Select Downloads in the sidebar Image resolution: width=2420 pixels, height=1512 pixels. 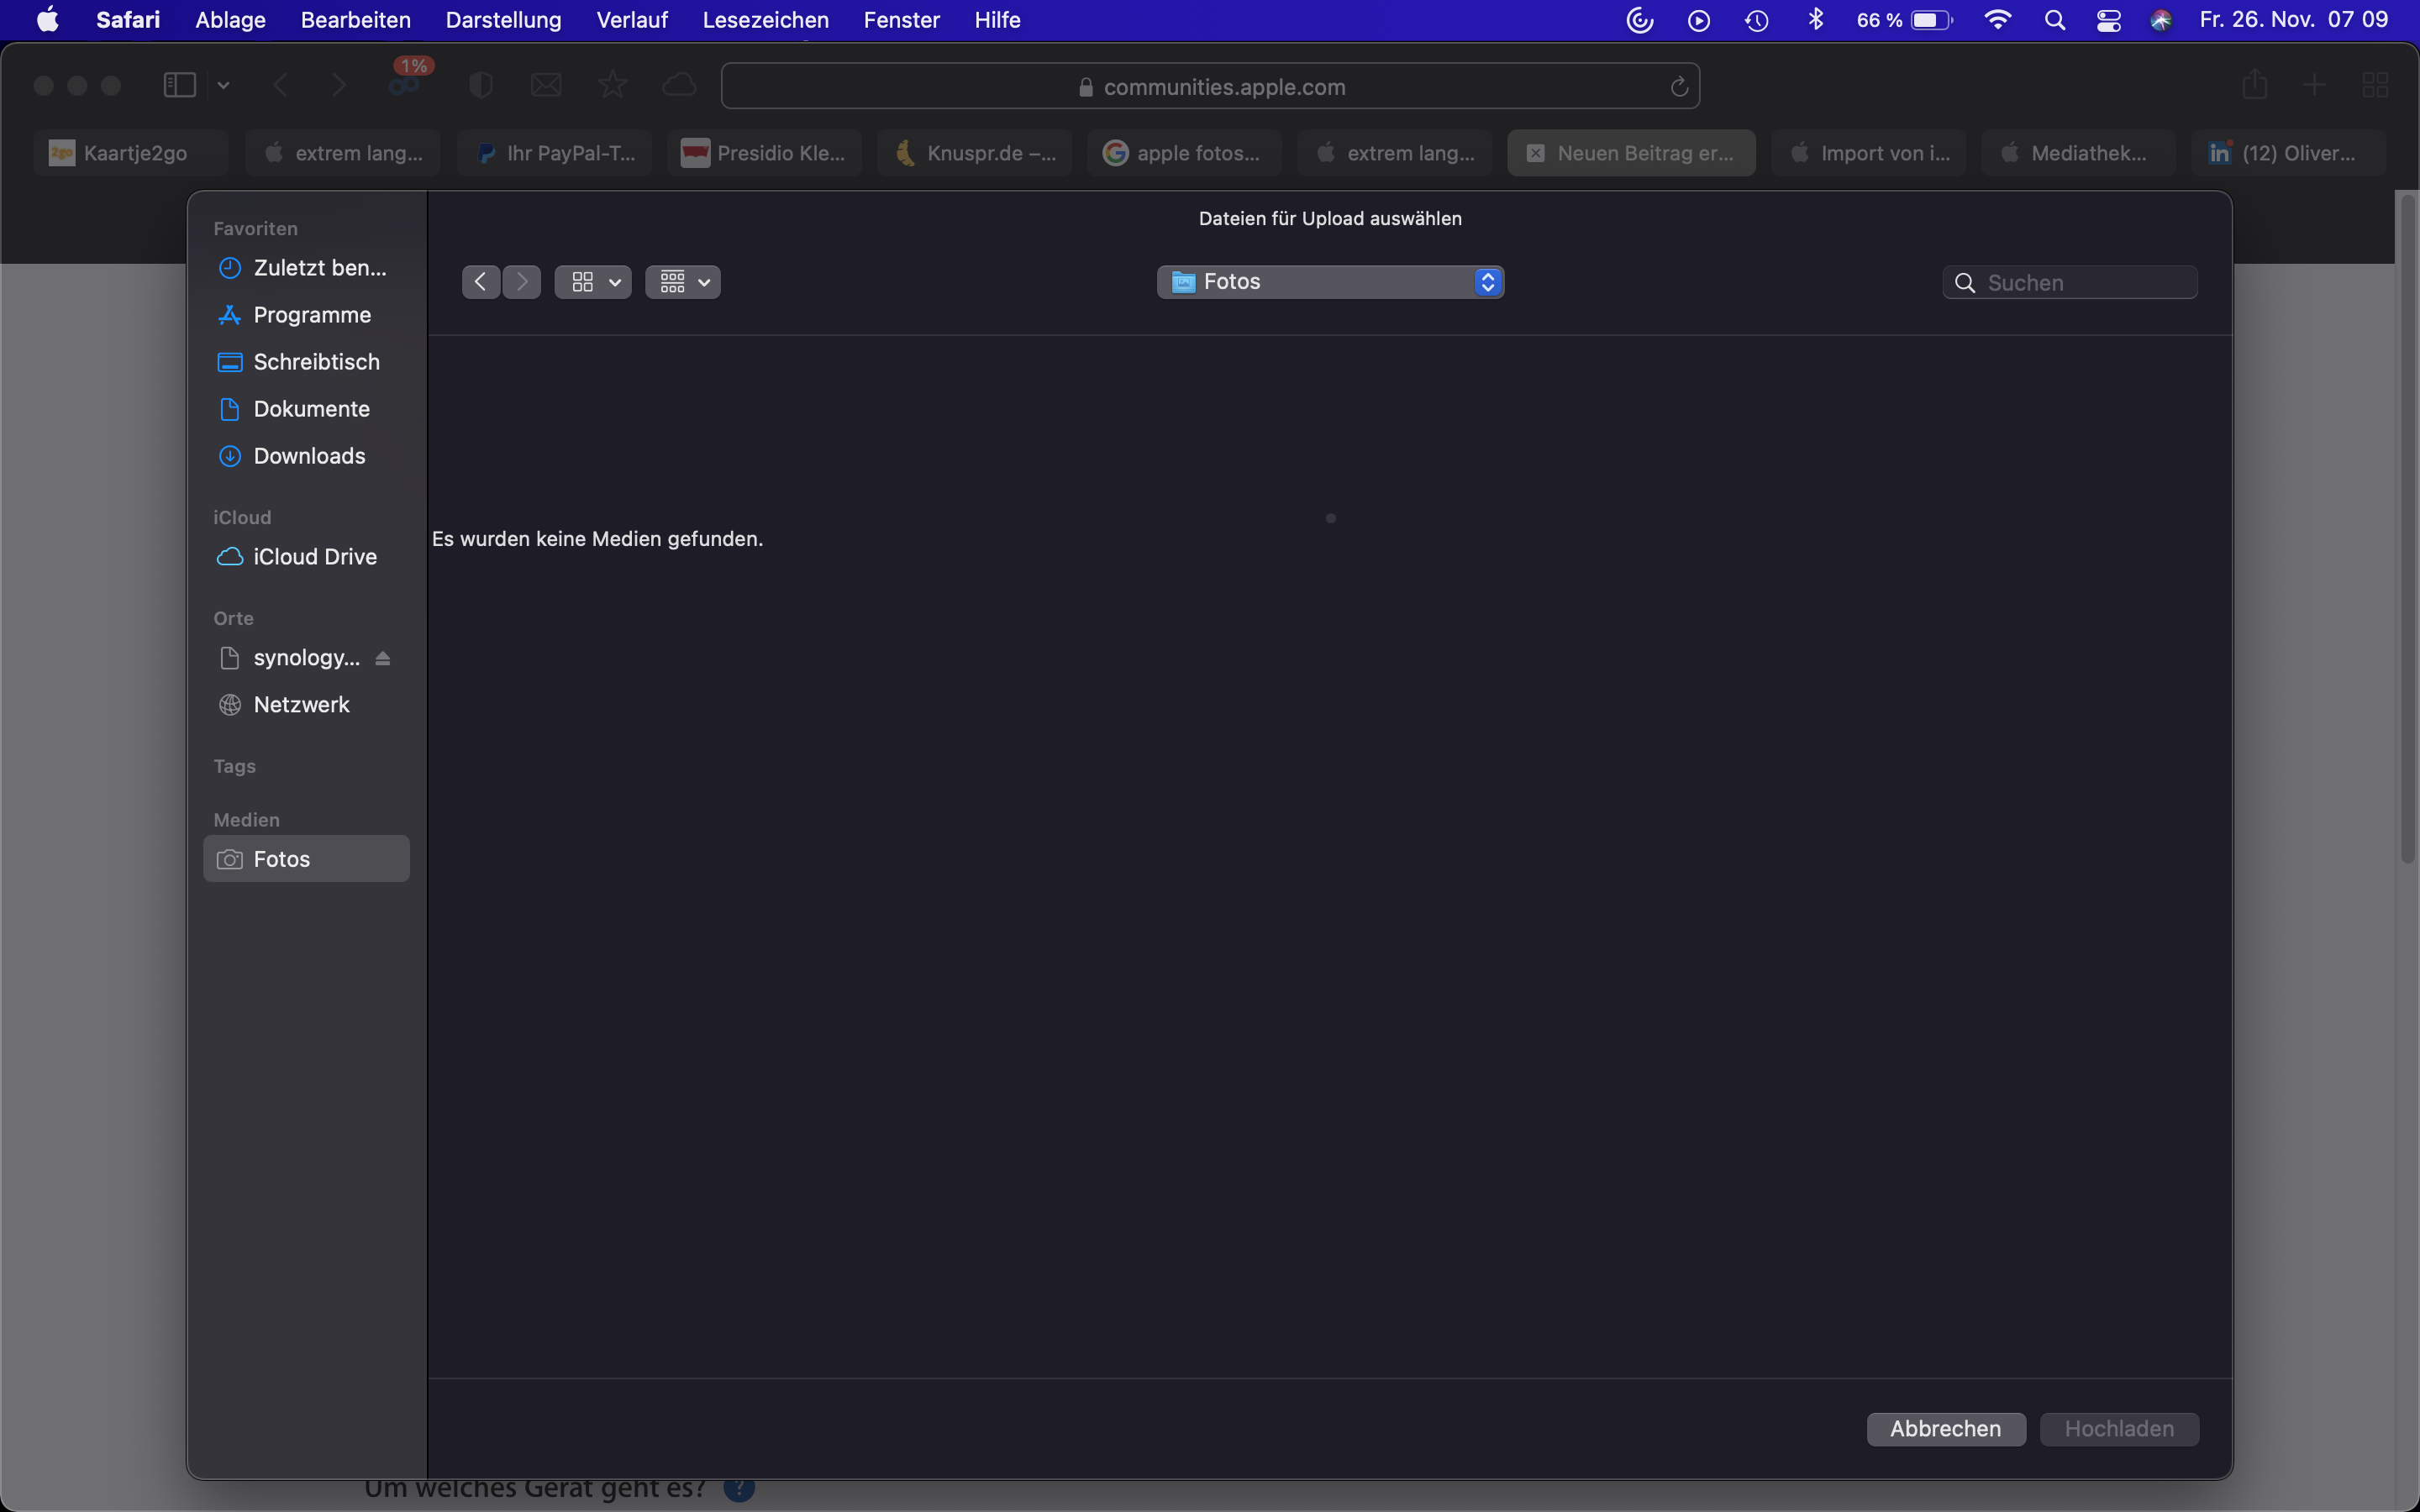309,456
